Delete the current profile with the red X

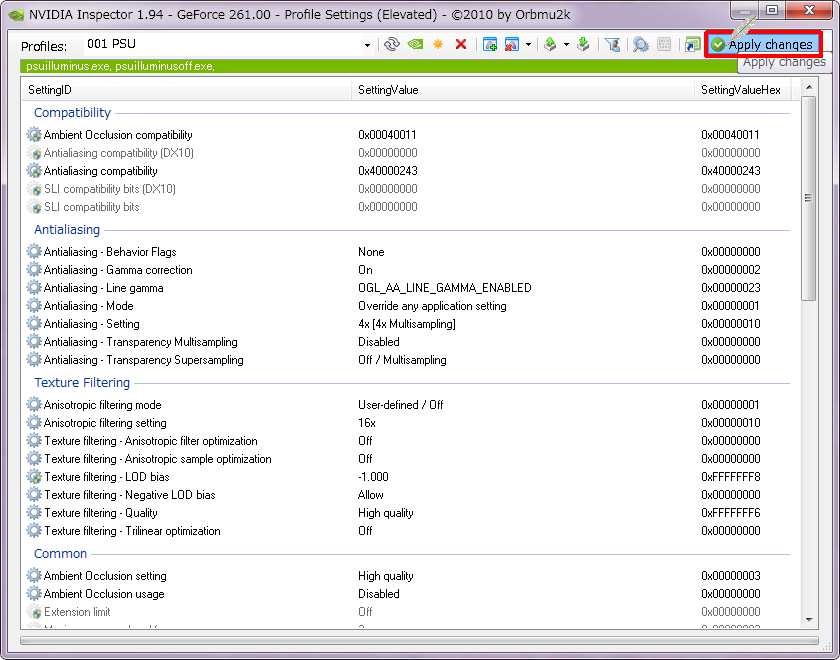click(461, 44)
